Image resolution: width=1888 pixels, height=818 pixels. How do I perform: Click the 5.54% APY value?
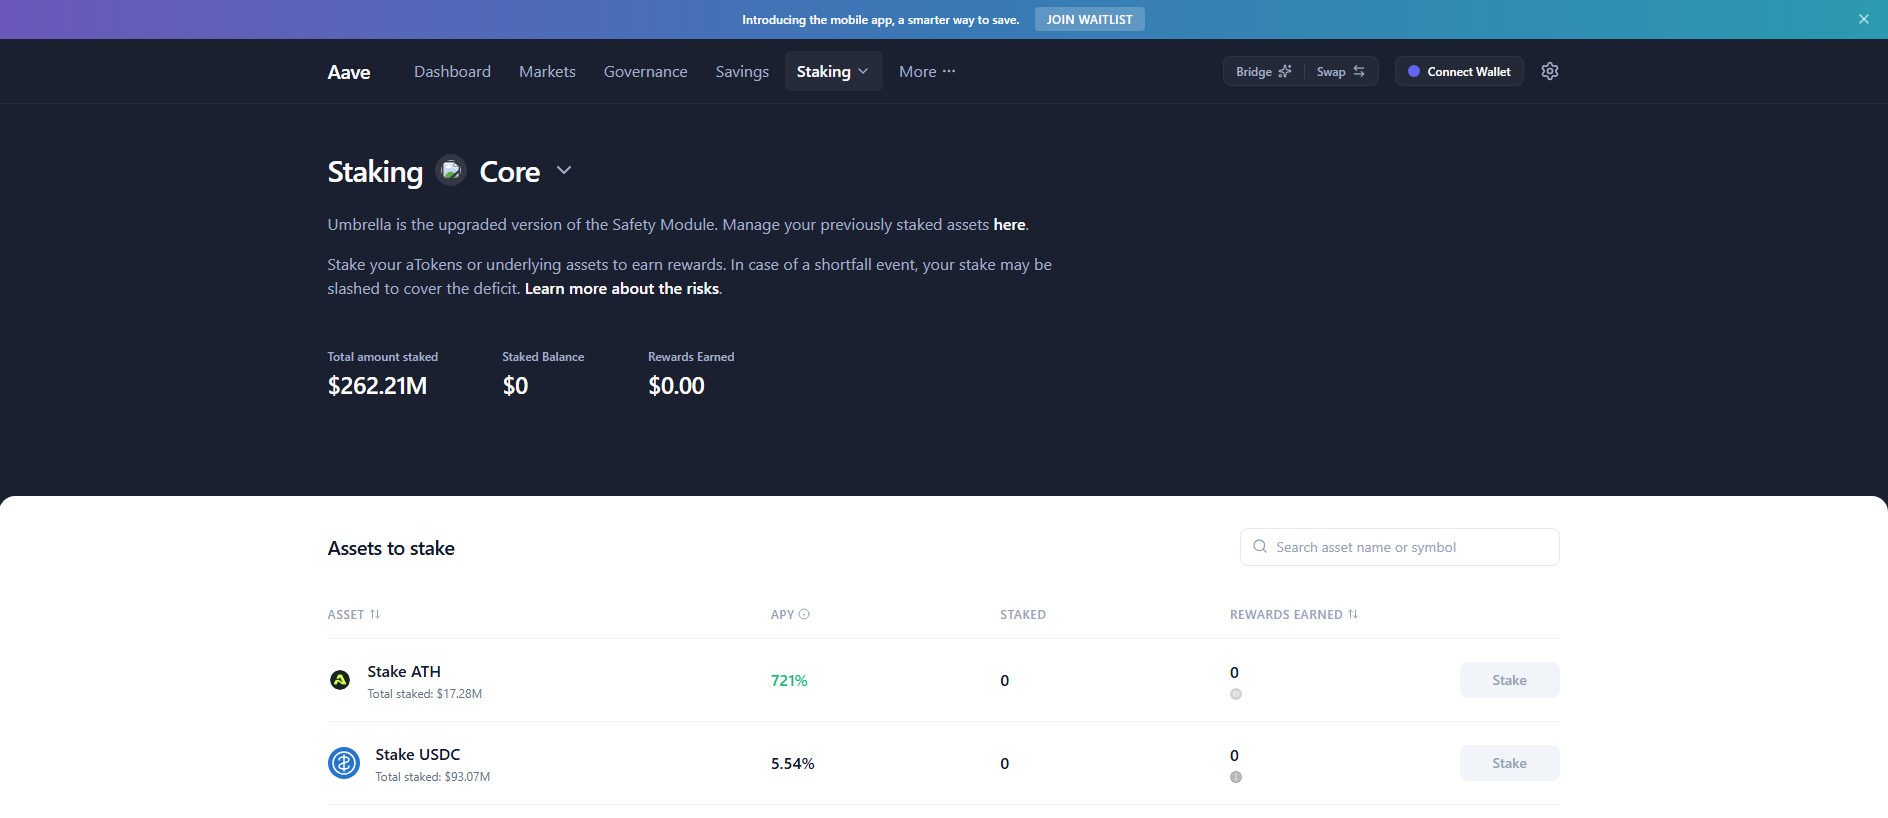coord(793,763)
